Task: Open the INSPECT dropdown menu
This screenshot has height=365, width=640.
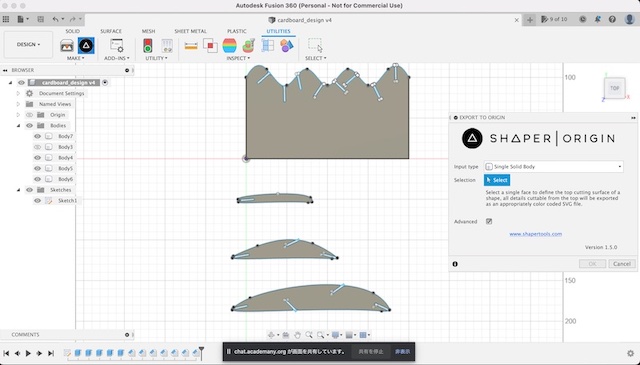Action: coord(238,58)
